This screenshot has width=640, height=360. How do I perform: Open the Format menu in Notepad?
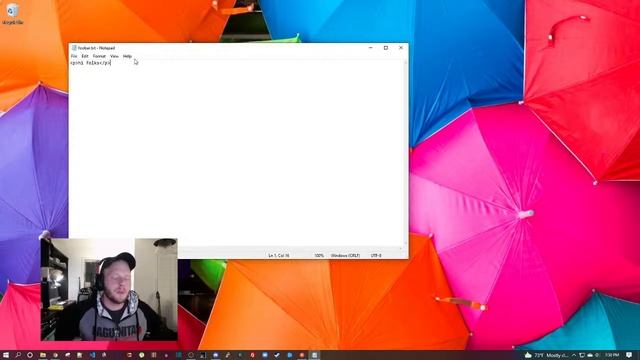(x=99, y=56)
